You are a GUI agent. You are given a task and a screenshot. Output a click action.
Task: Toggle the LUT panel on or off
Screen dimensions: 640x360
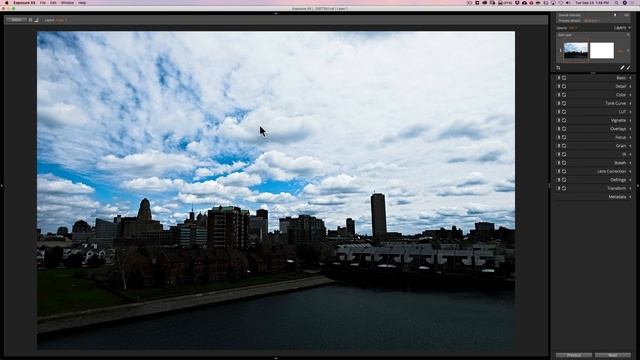559,112
